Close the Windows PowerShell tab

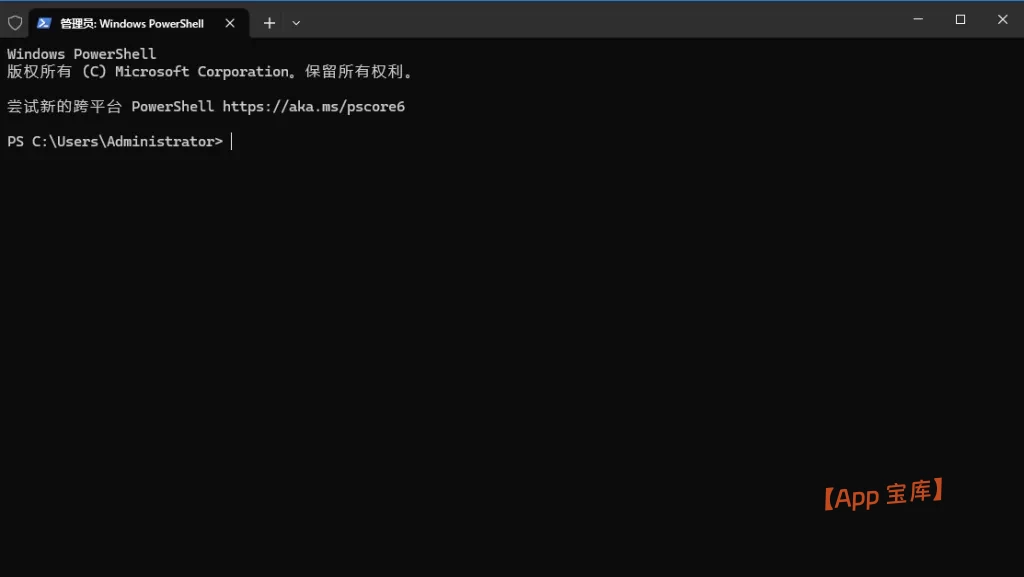[230, 23]
